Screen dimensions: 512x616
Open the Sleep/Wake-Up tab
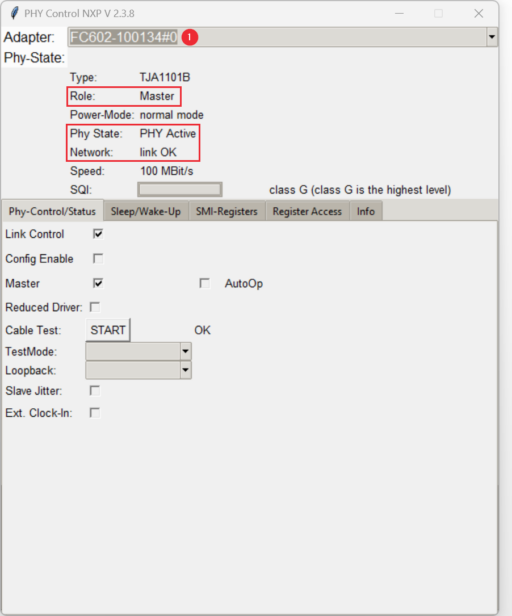coord(146,211)
